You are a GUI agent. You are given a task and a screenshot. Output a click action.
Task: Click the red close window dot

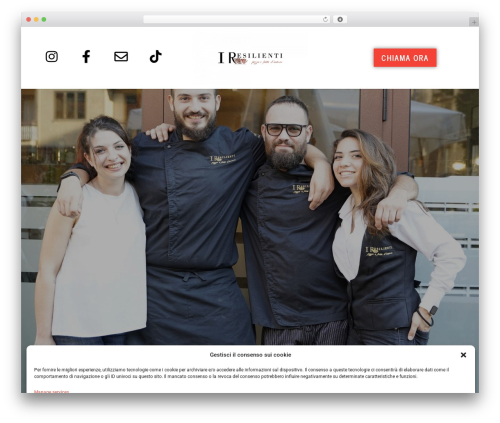(x=29, y=19)
